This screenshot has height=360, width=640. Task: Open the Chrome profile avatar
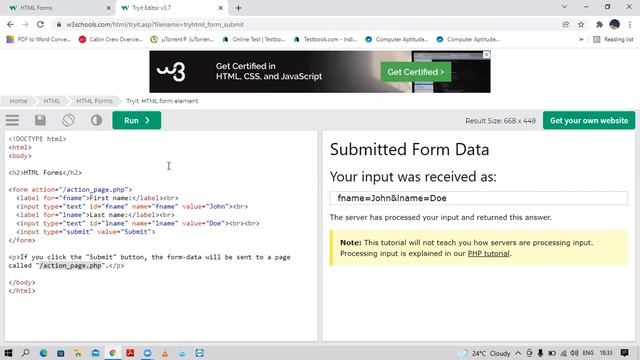point(615,24)
